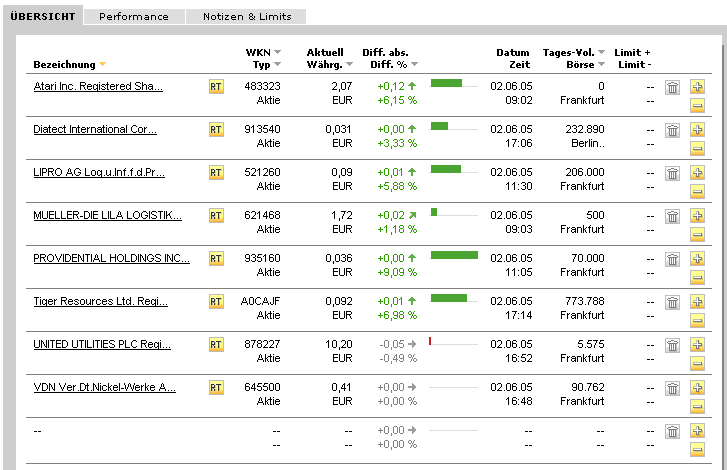Click the plus icon for Diatect International

point(697,130)
